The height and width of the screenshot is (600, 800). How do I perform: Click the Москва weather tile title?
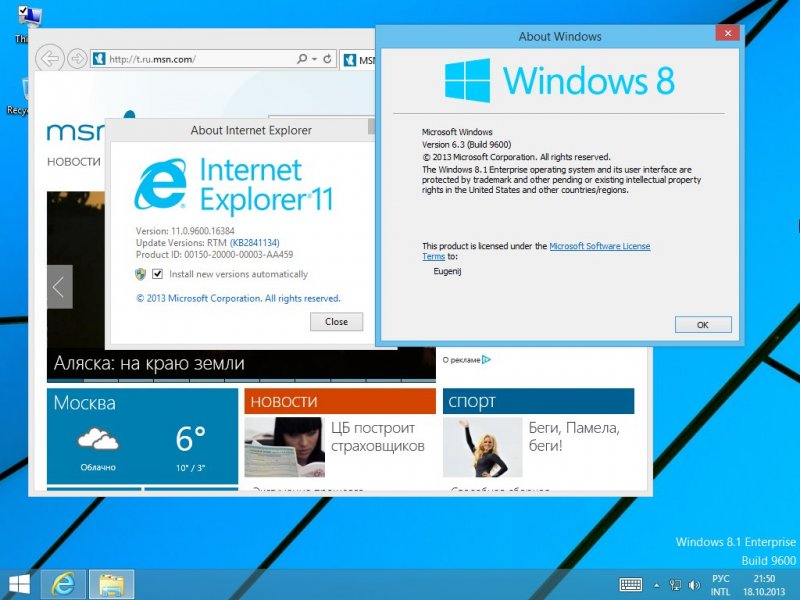(85, 403)
